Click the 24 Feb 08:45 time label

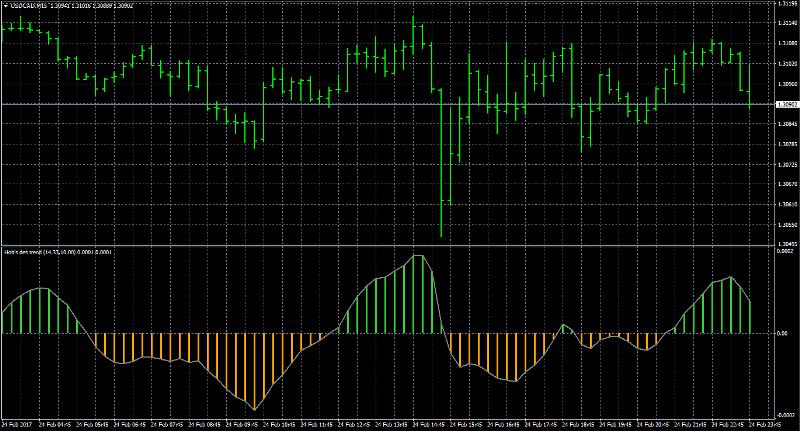tap(204, 424)
